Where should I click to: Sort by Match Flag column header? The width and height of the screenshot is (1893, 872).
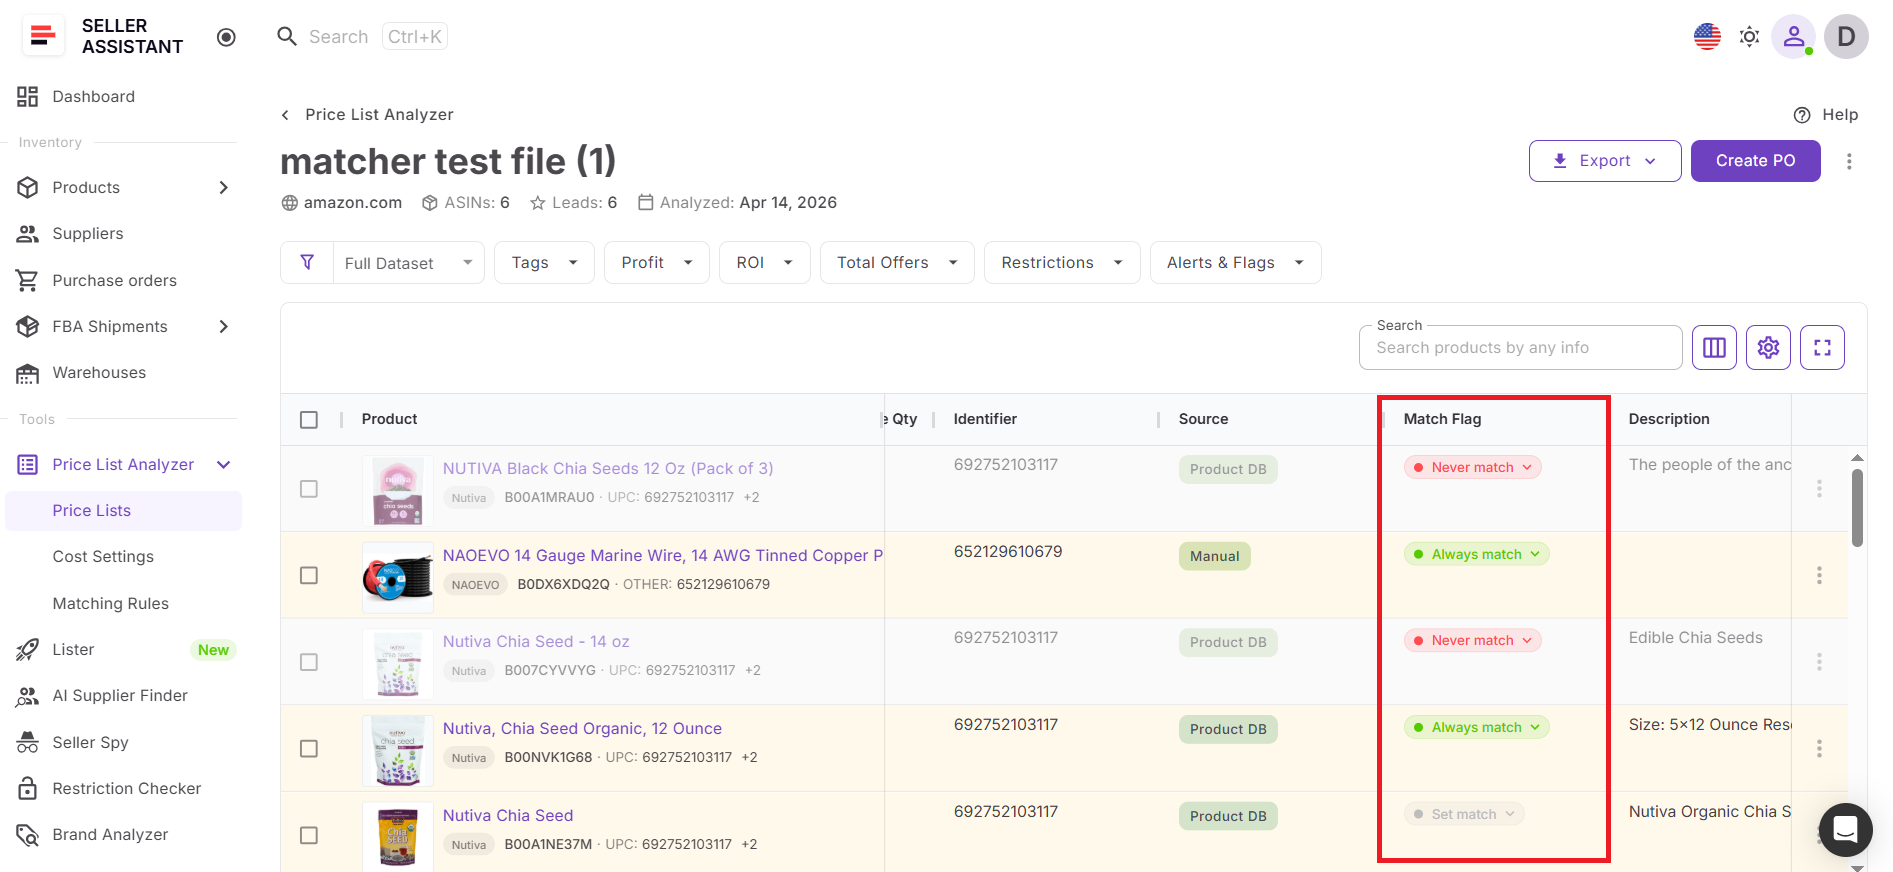coord(1442,420)
